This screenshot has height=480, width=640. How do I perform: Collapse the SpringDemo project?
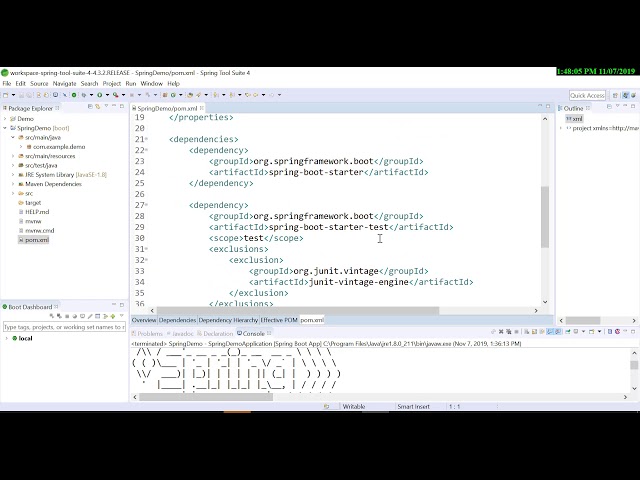(5, 128)
